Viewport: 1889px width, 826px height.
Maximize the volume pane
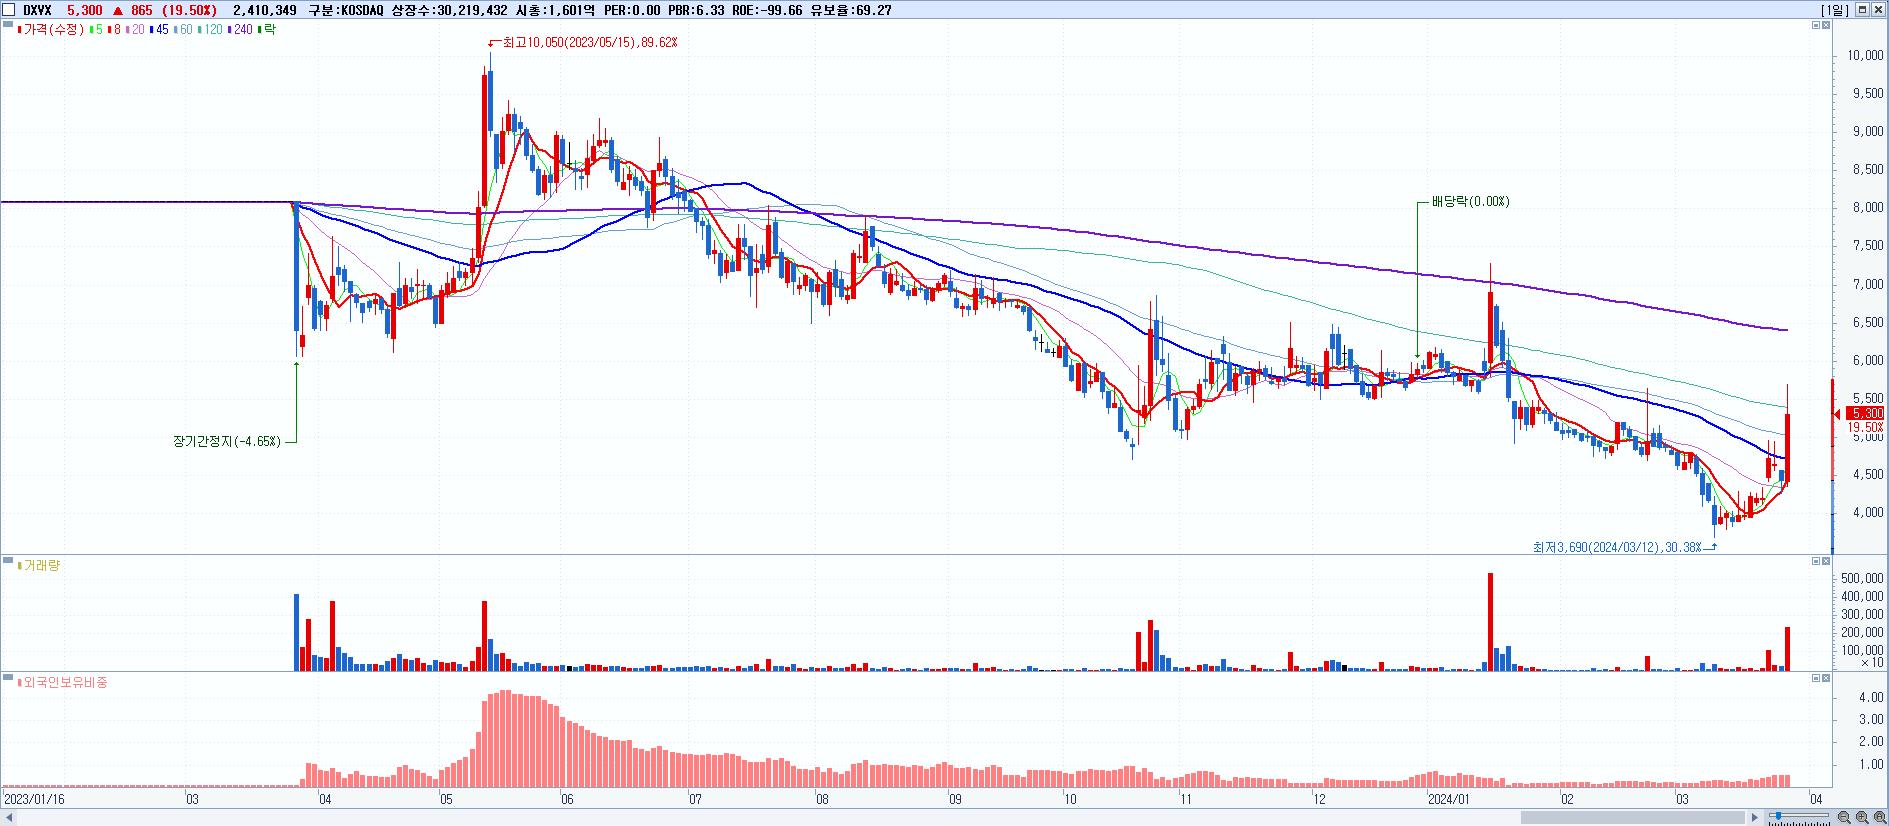point(1816,561)
